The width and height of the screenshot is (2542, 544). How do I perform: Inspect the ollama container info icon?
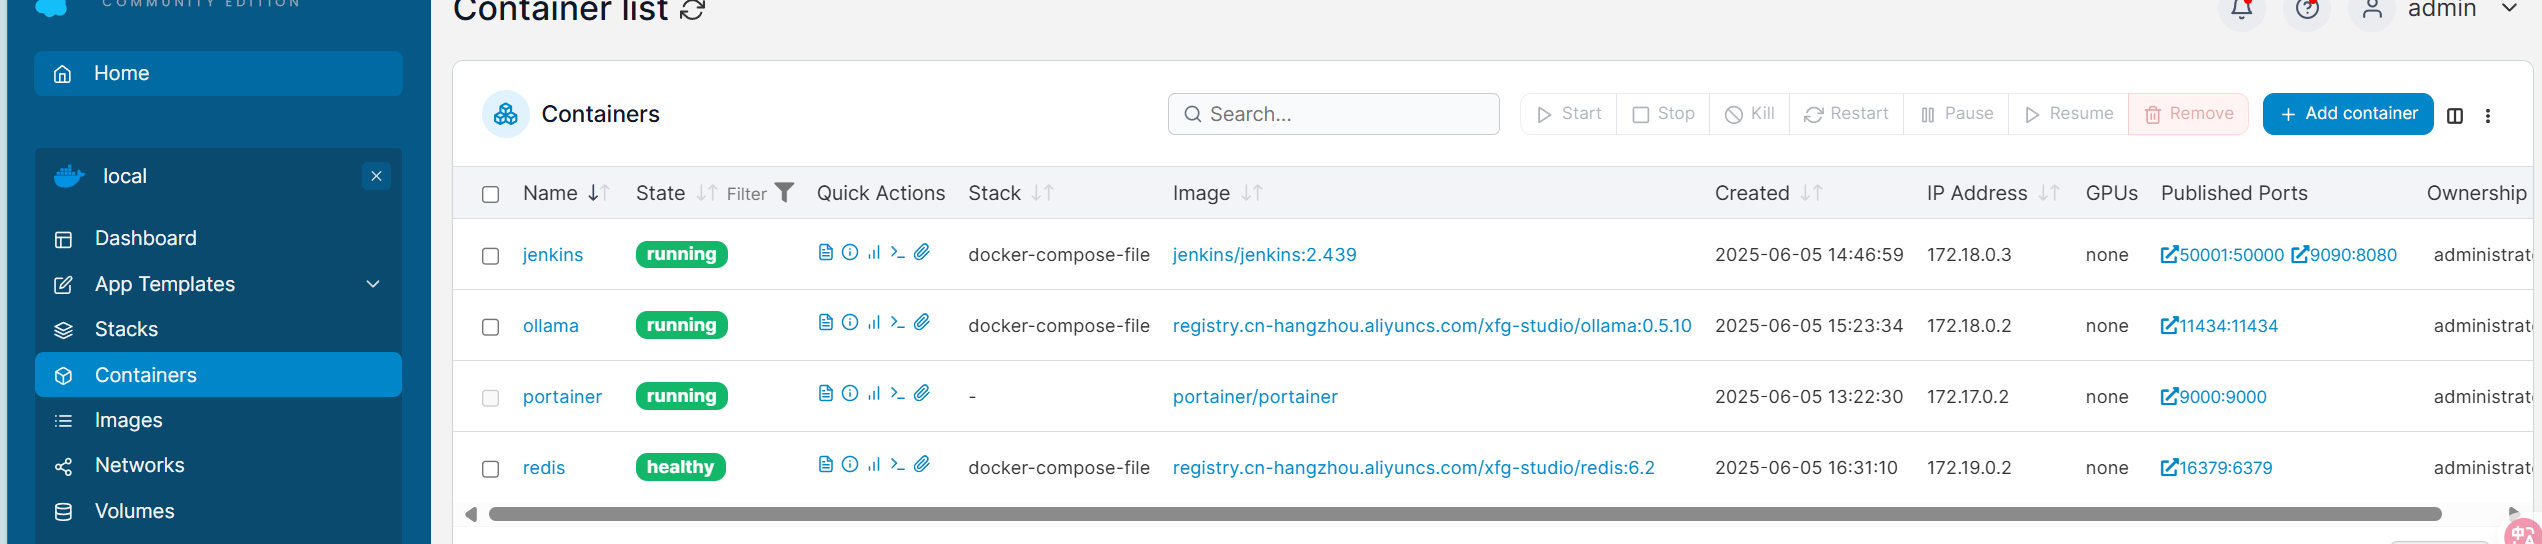850,322
